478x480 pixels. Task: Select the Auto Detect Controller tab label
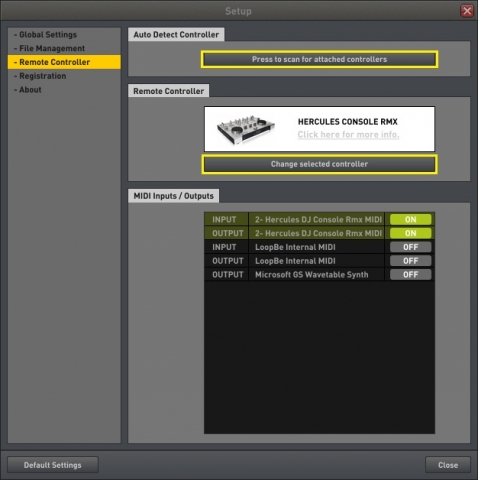click(176, 35)
